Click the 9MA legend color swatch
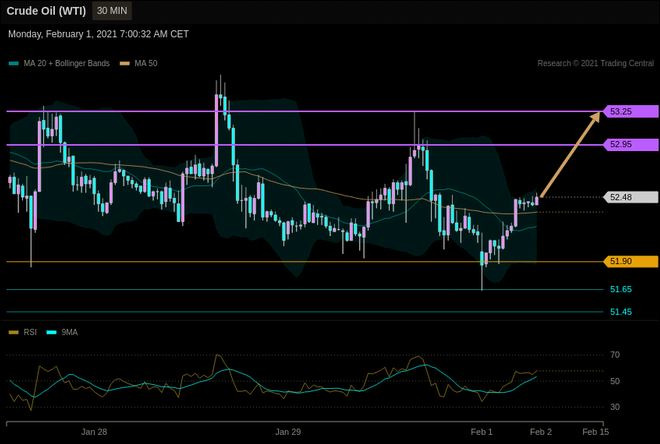Screen dimensions: 660x444 click(x=51, y=332)
